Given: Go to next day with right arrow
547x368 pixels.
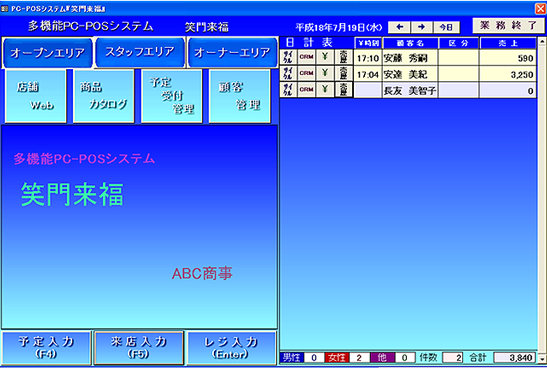Looking at the screenshot, I should coord(422,27).
